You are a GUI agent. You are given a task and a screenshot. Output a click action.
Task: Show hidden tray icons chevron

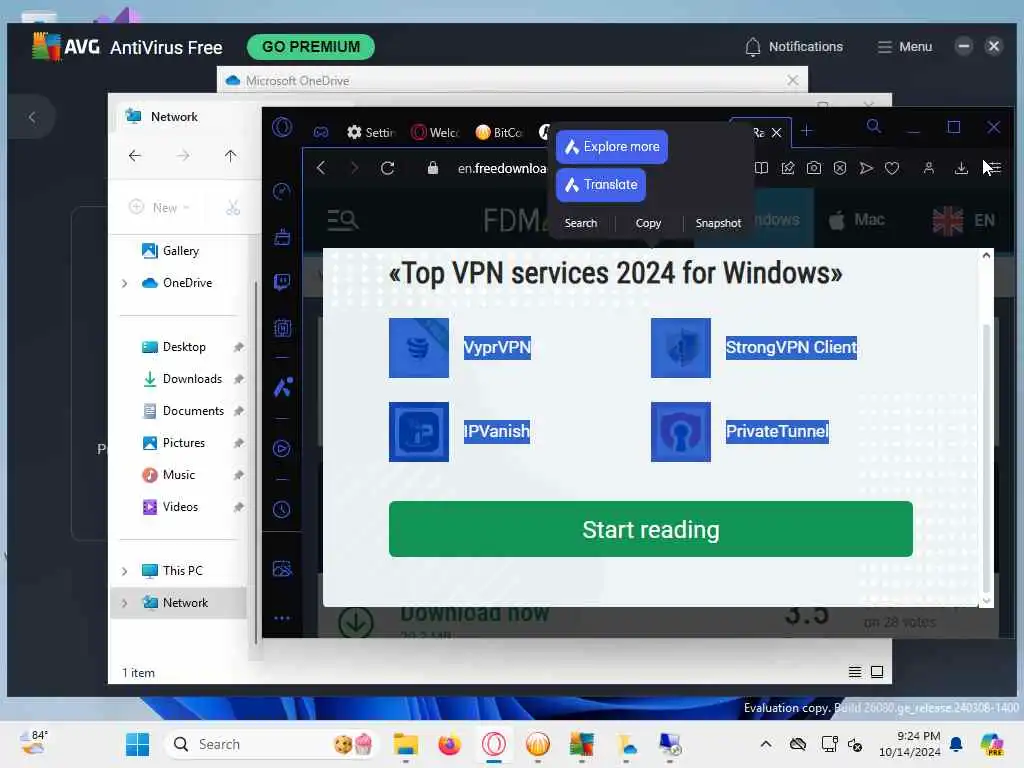766,744
